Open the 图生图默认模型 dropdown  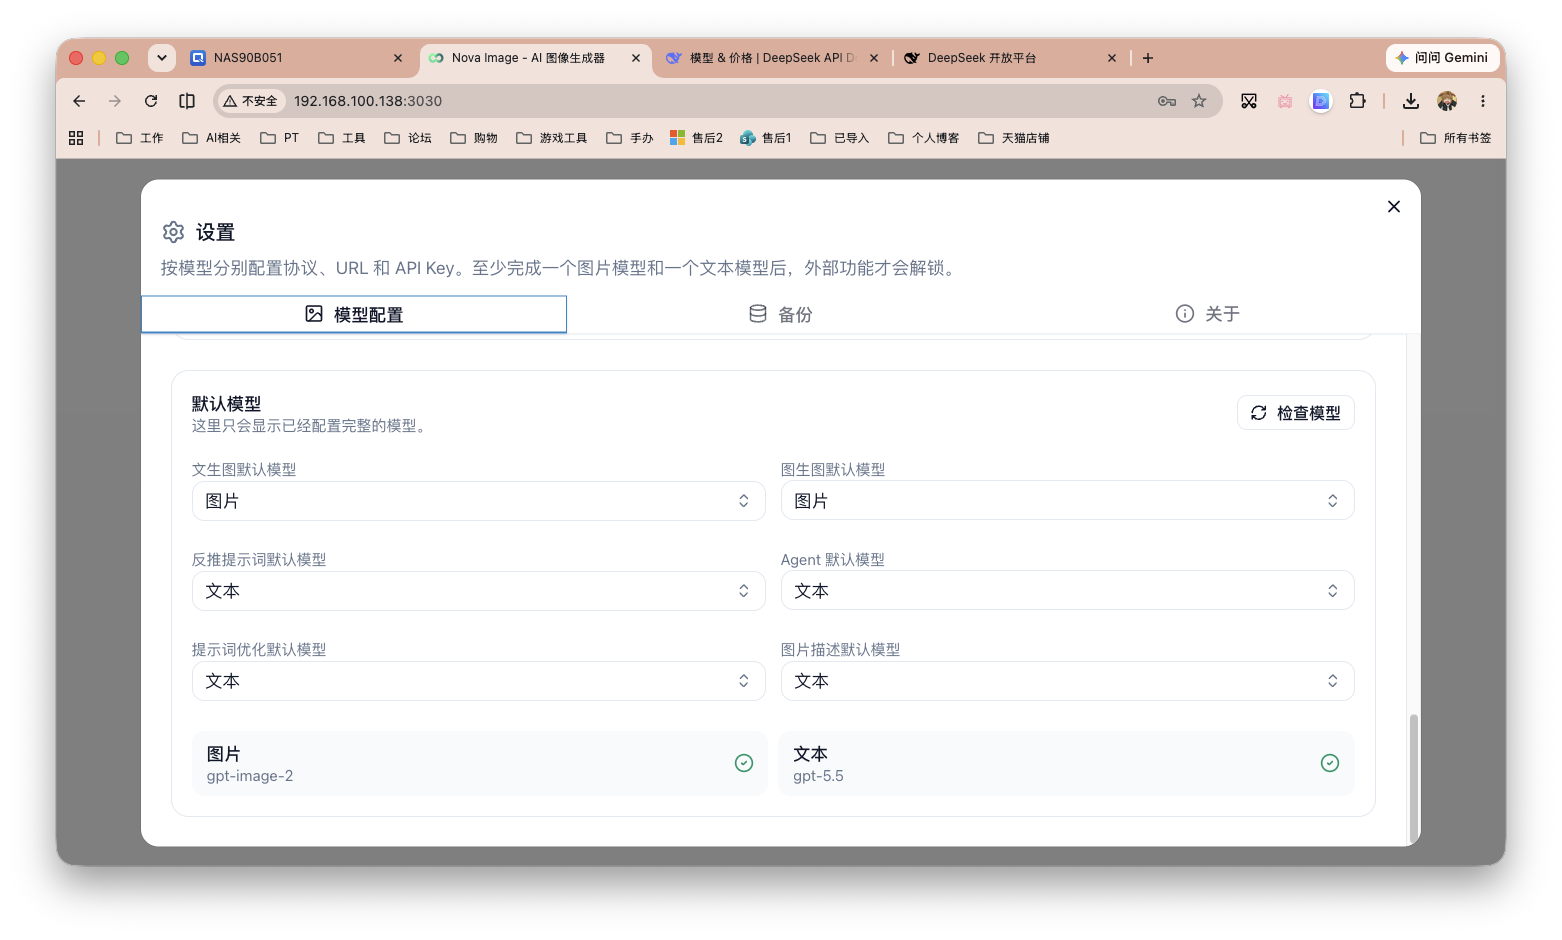(1067, 501)
